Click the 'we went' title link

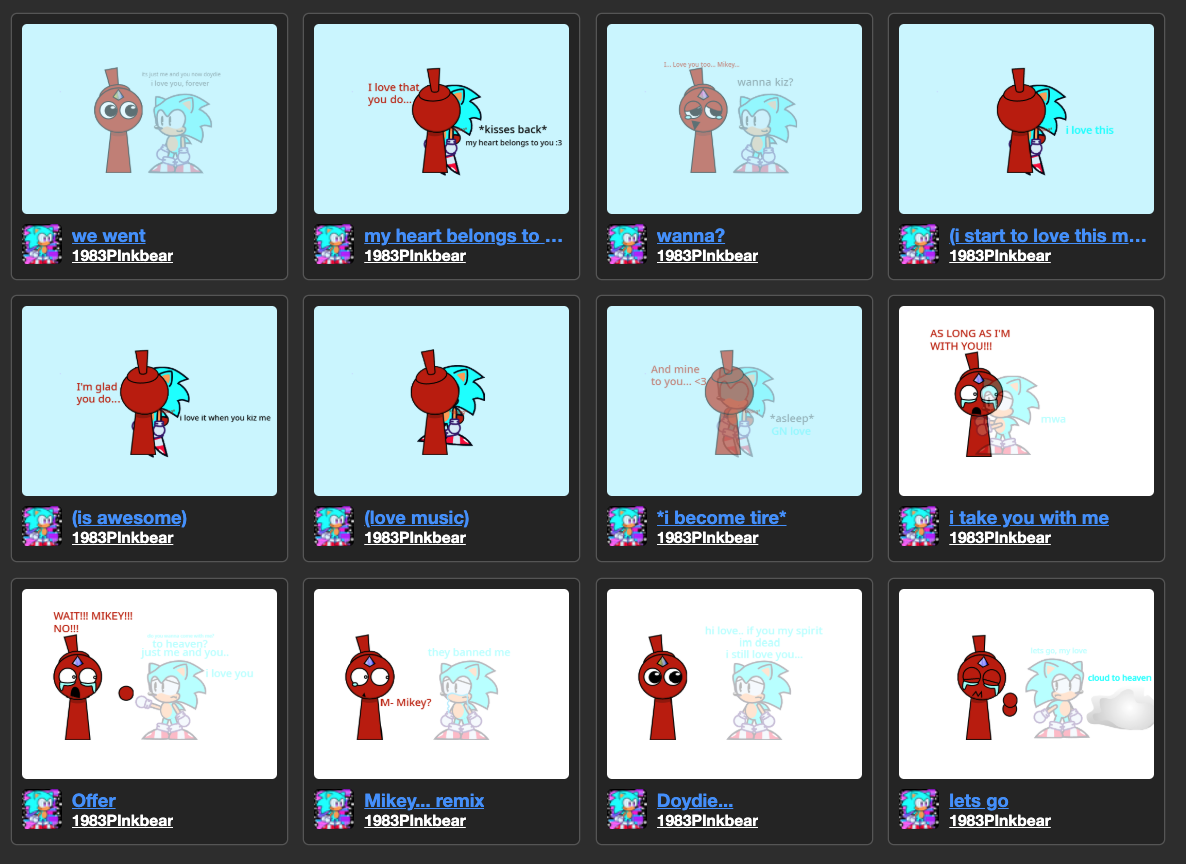click(x=108, y=236)
